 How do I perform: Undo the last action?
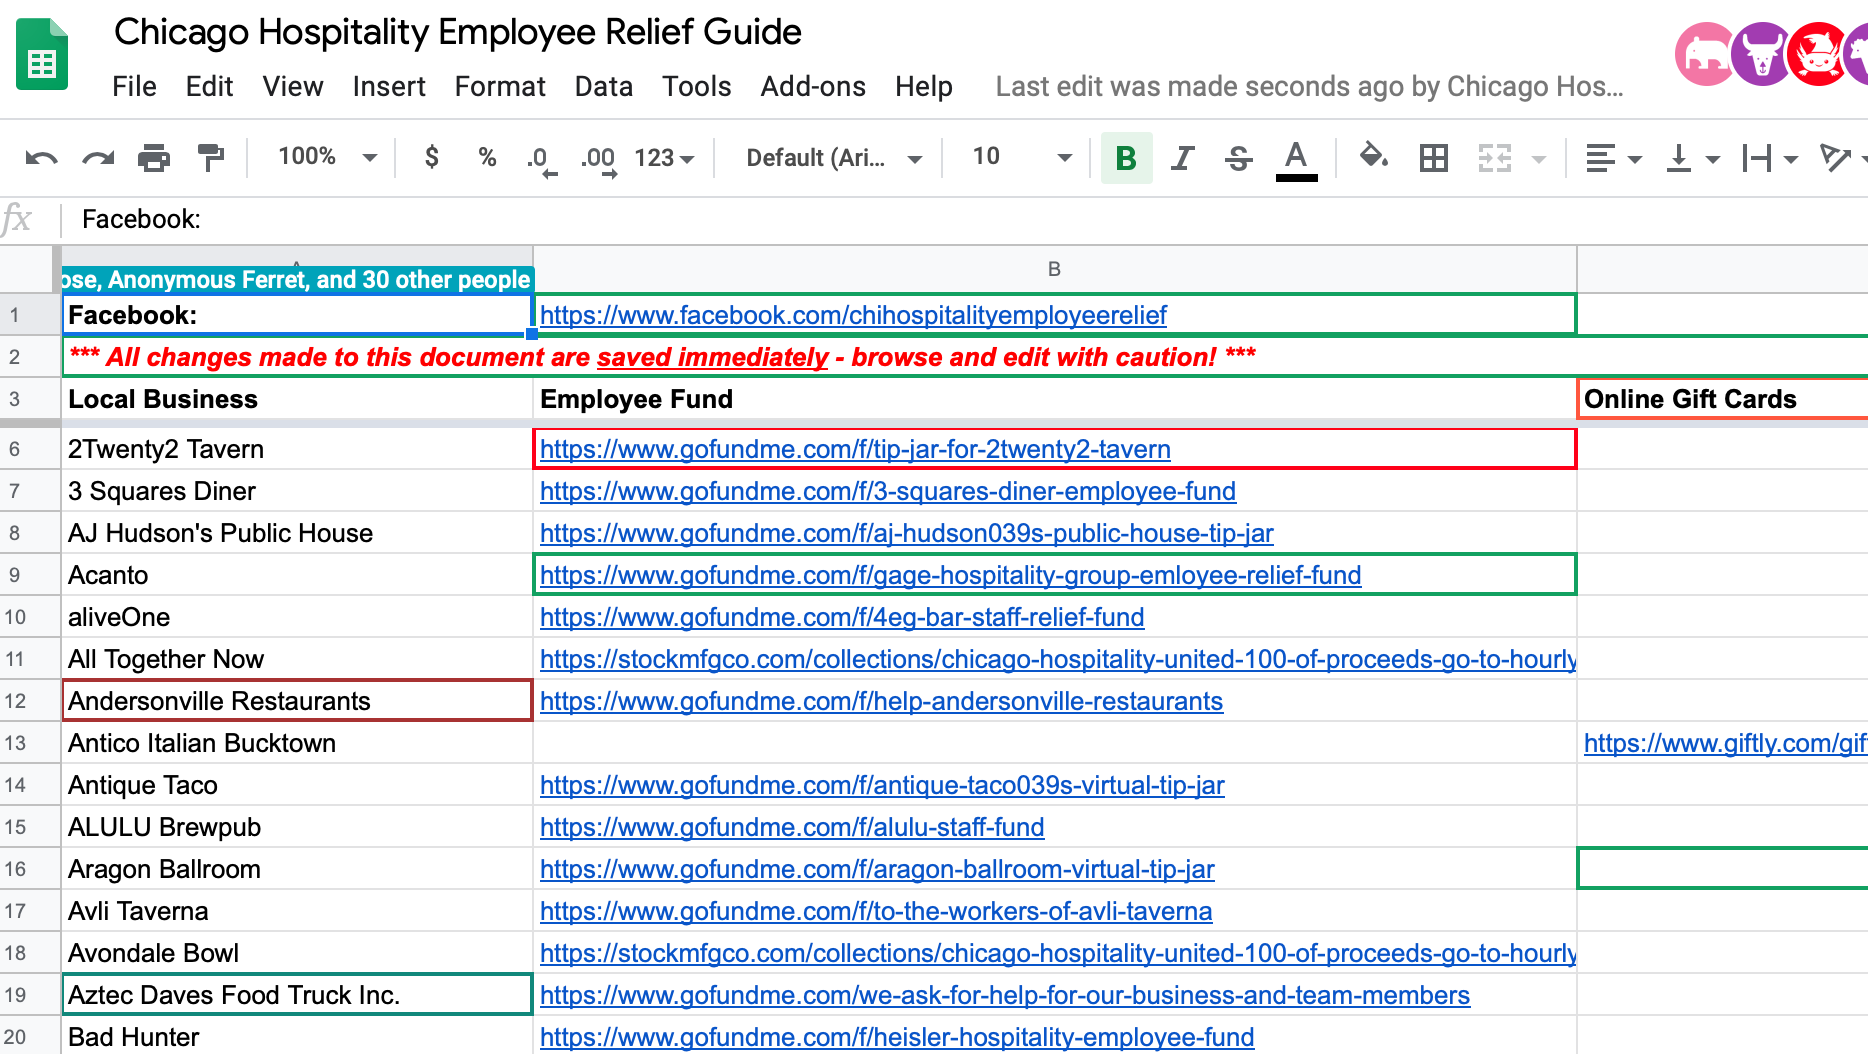pos(41,157)
